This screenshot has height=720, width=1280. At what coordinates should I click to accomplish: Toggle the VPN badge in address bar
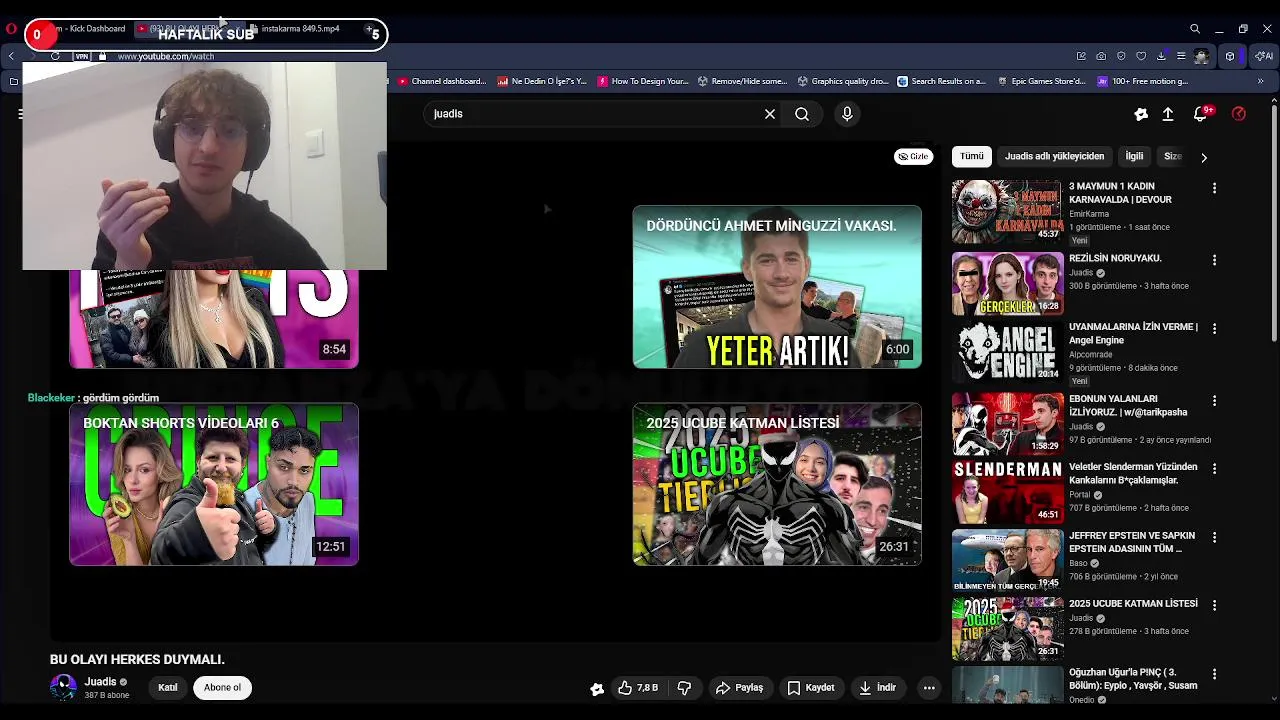(82, 56)
